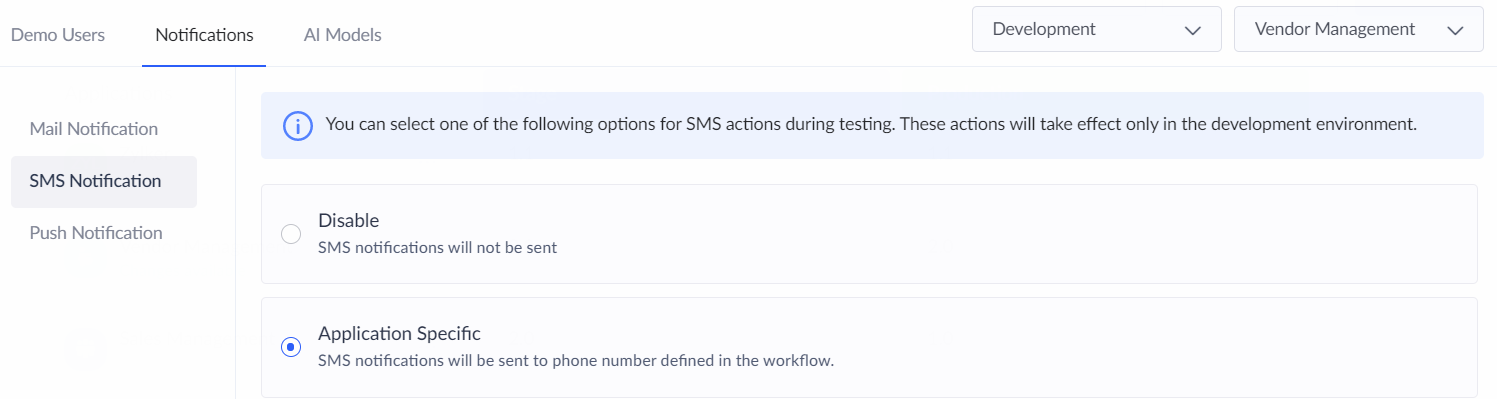
Task: Select the Application Specific radio button
Action: 291,347
